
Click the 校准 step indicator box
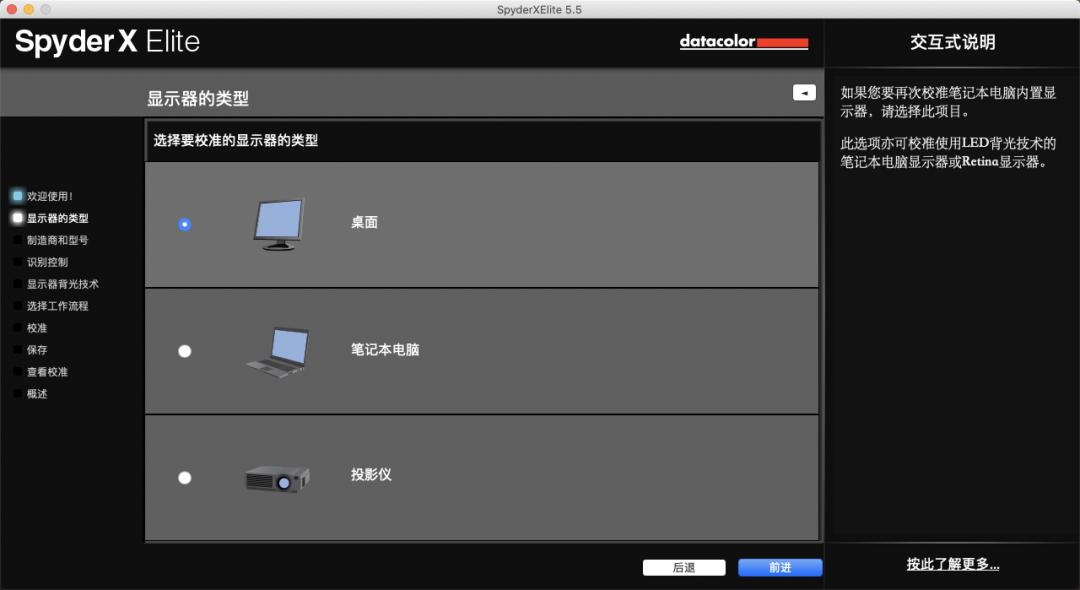[18, 328]
